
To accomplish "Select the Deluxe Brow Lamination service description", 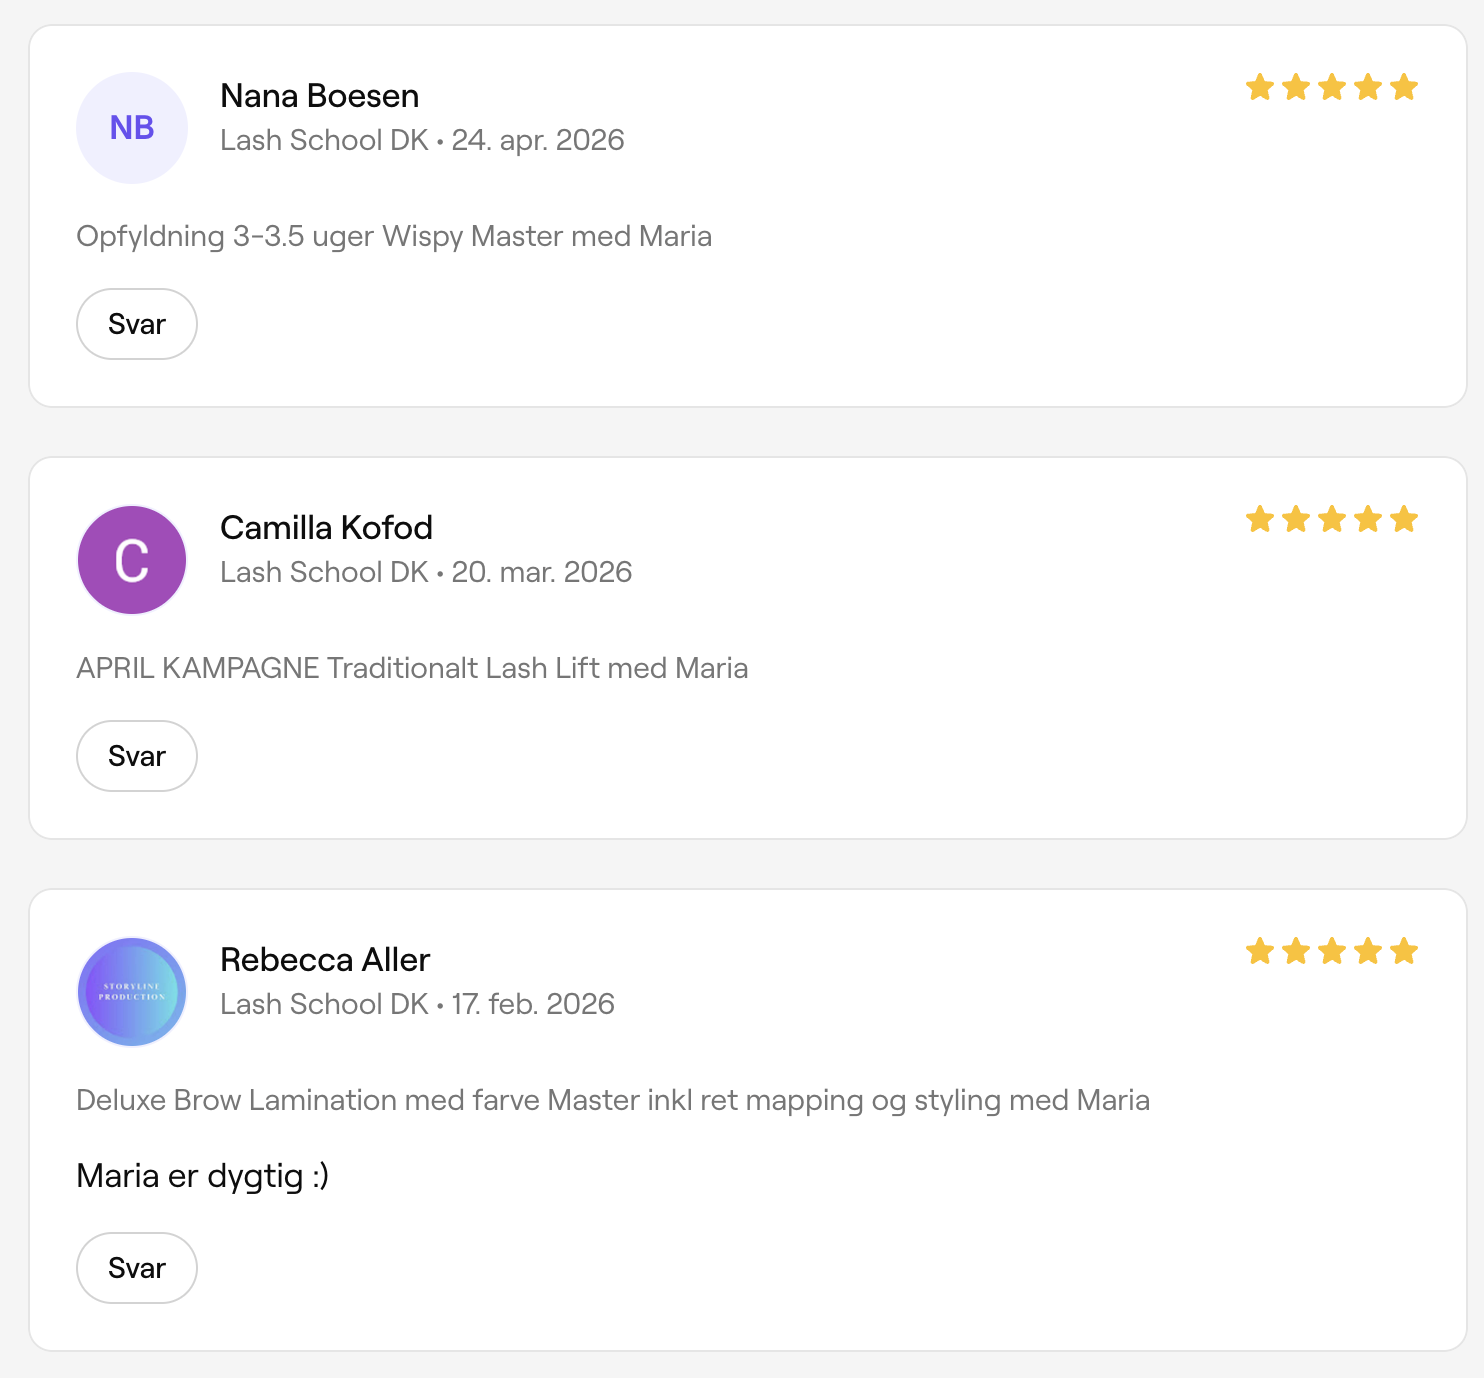I will point(613,1101).
